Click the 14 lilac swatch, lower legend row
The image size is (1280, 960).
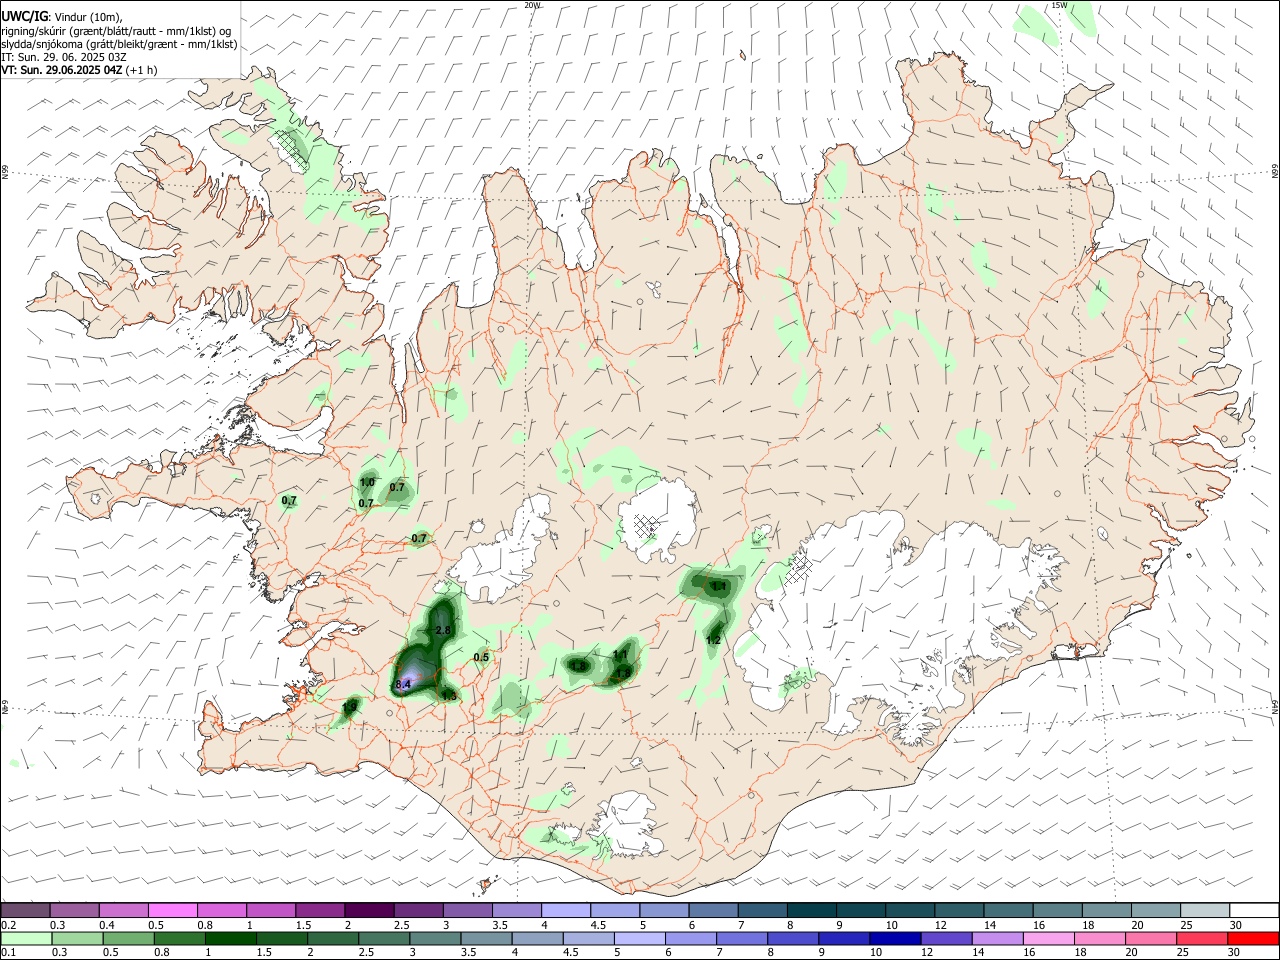click(x=996, y=938)
